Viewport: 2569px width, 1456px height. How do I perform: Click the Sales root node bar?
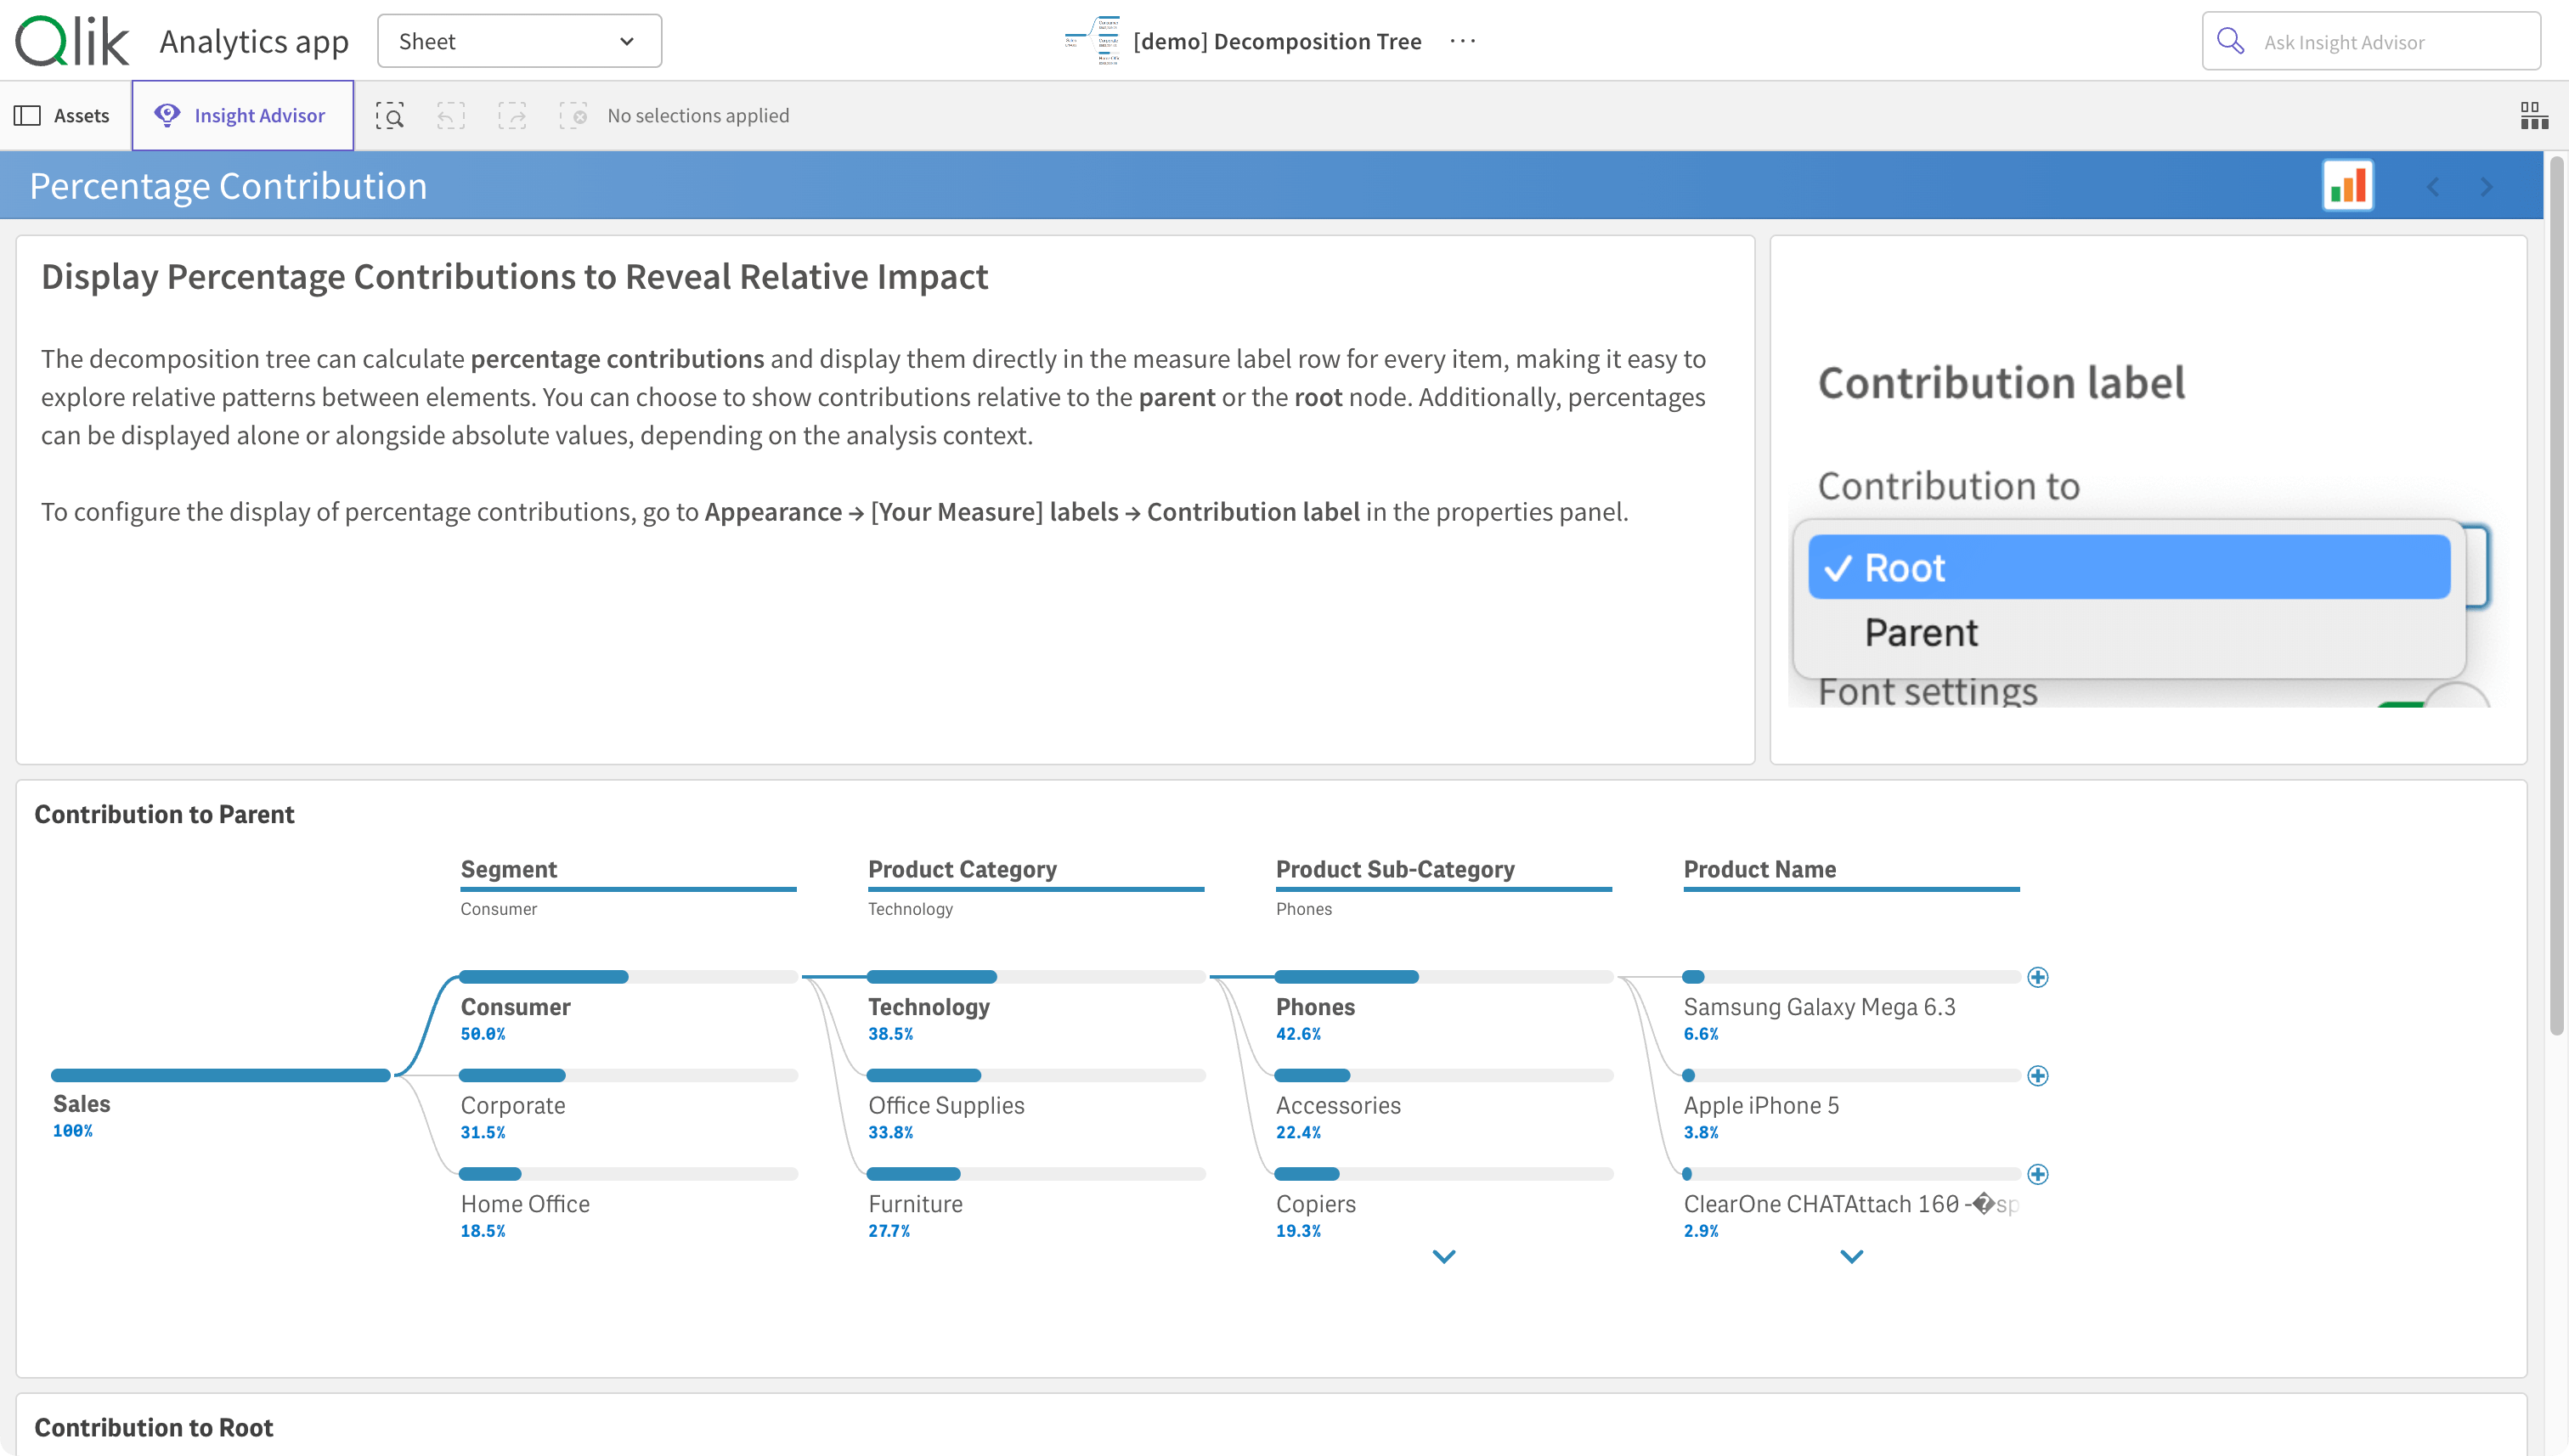pos(220,1075)
